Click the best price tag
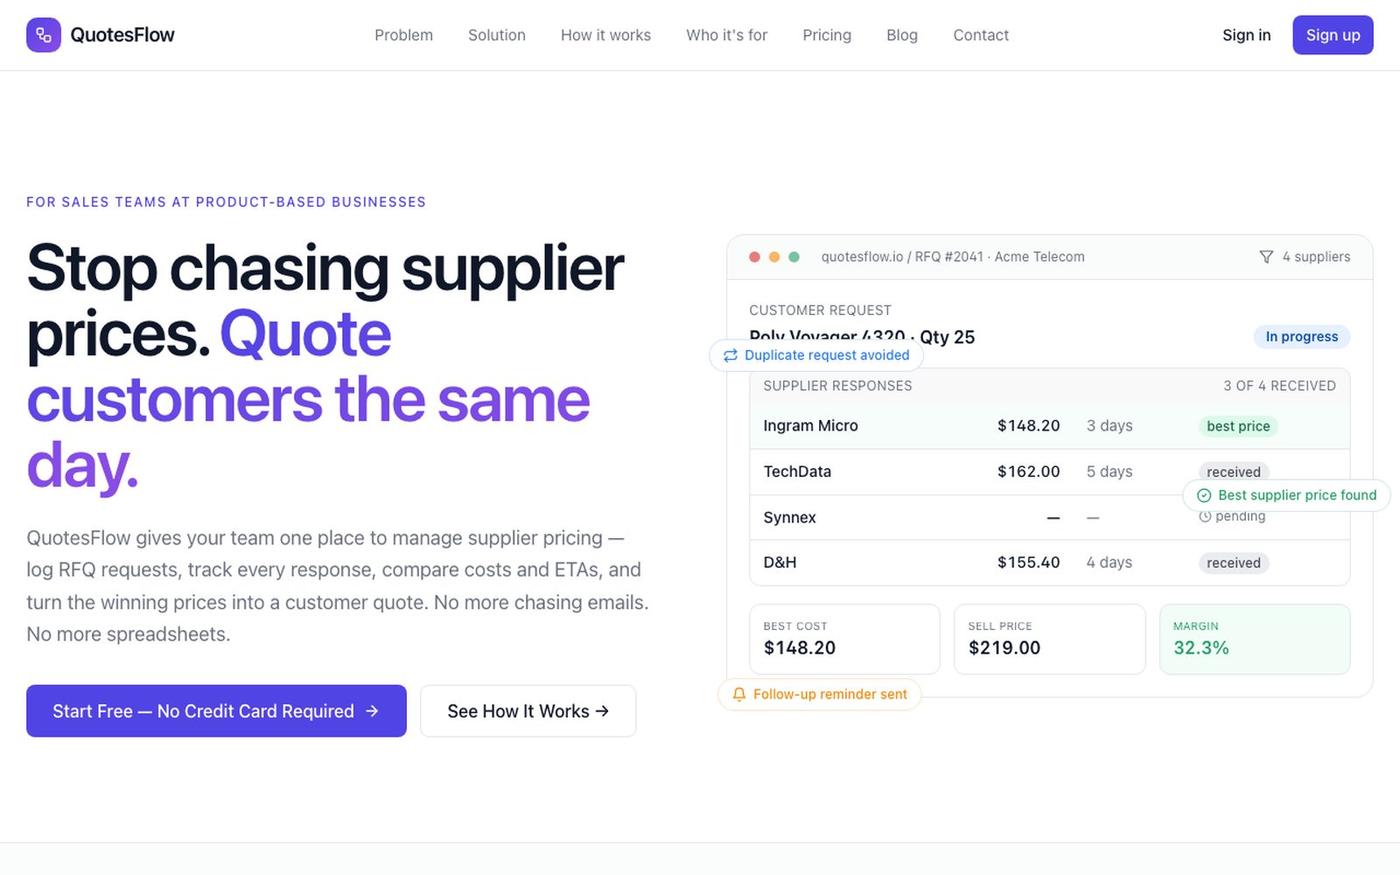The image size is (1400, 875). (x=1238, y=426)
